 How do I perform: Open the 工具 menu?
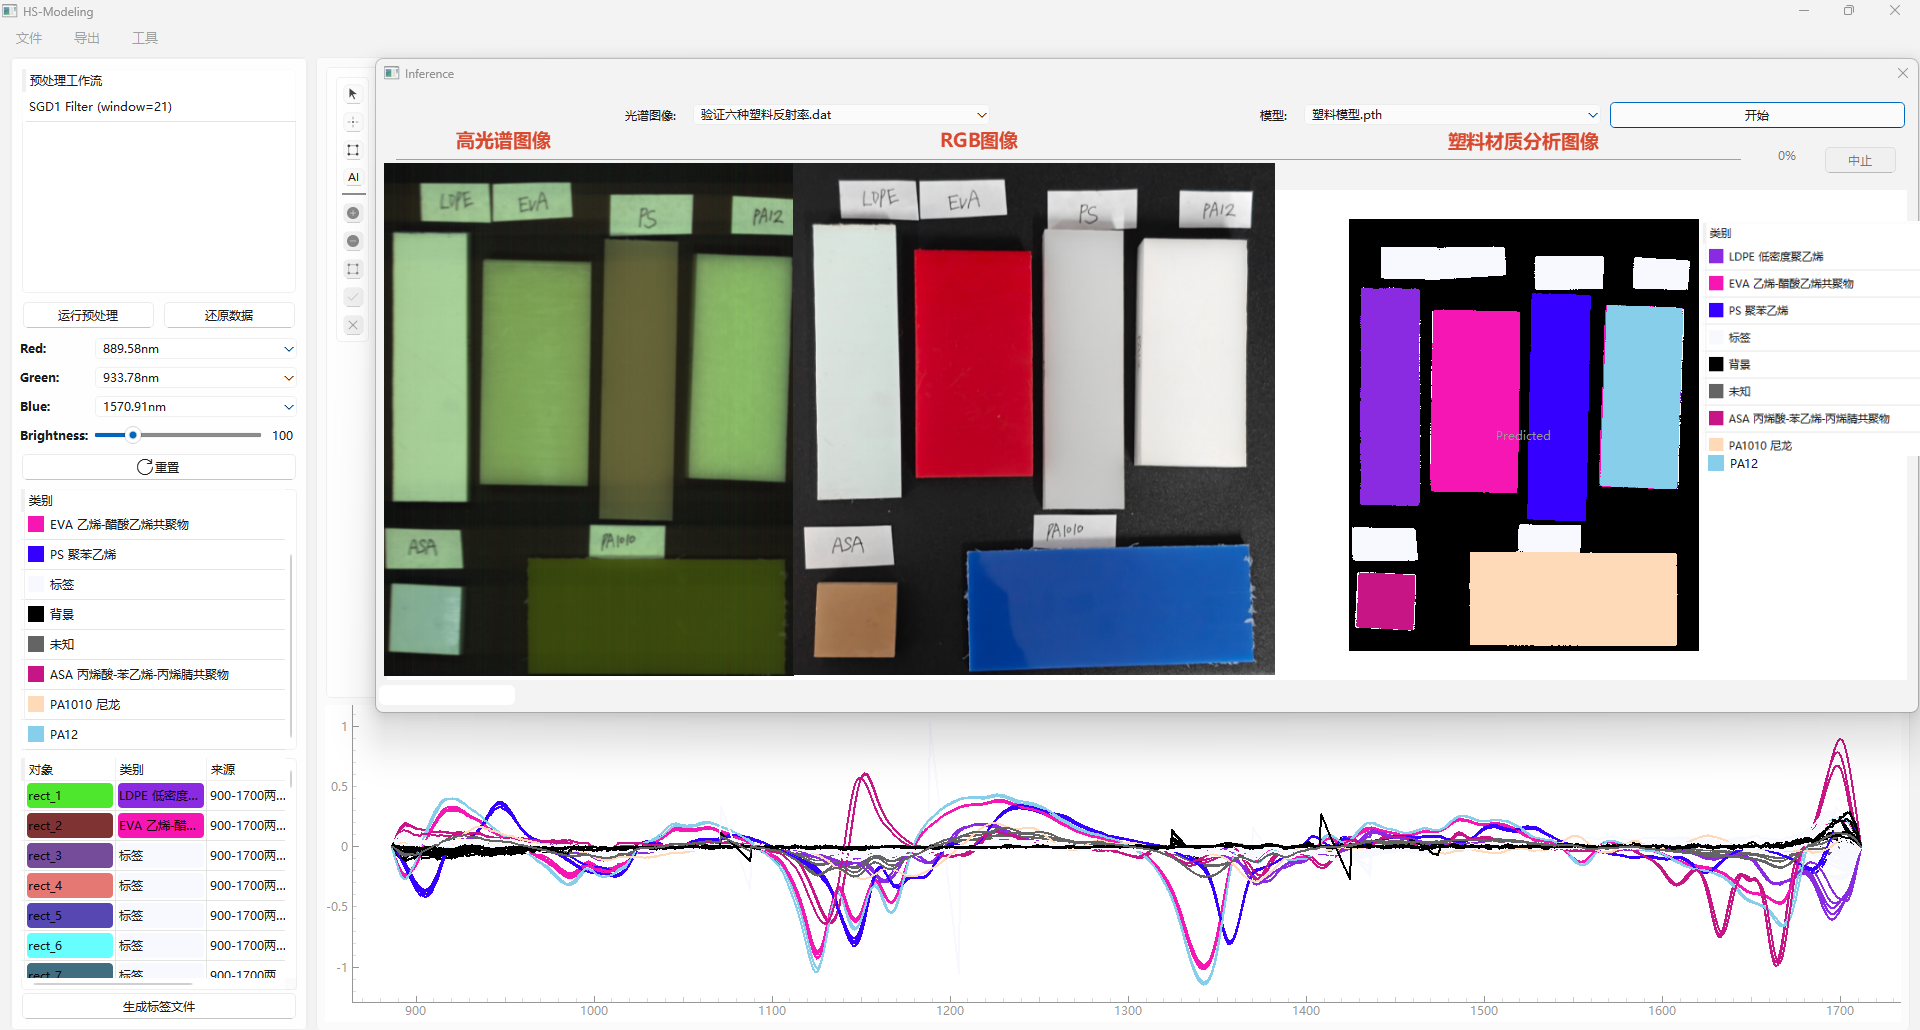pyautogui.click(x=145, y=38)
